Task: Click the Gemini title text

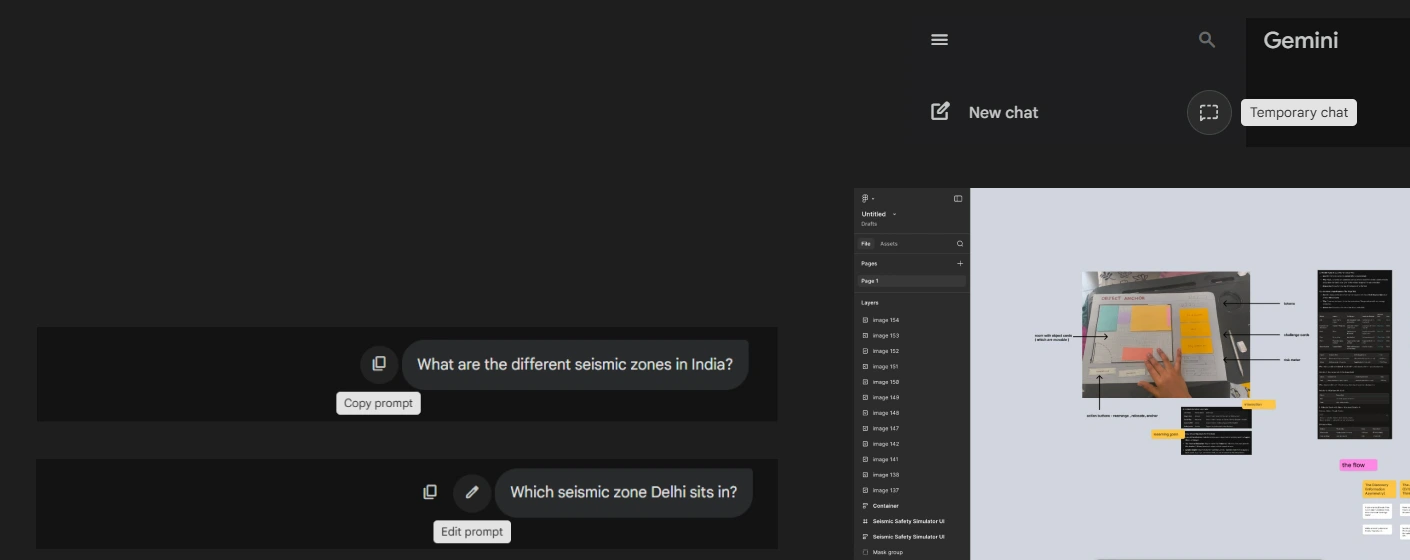Action: click(x=1300, y=40)
